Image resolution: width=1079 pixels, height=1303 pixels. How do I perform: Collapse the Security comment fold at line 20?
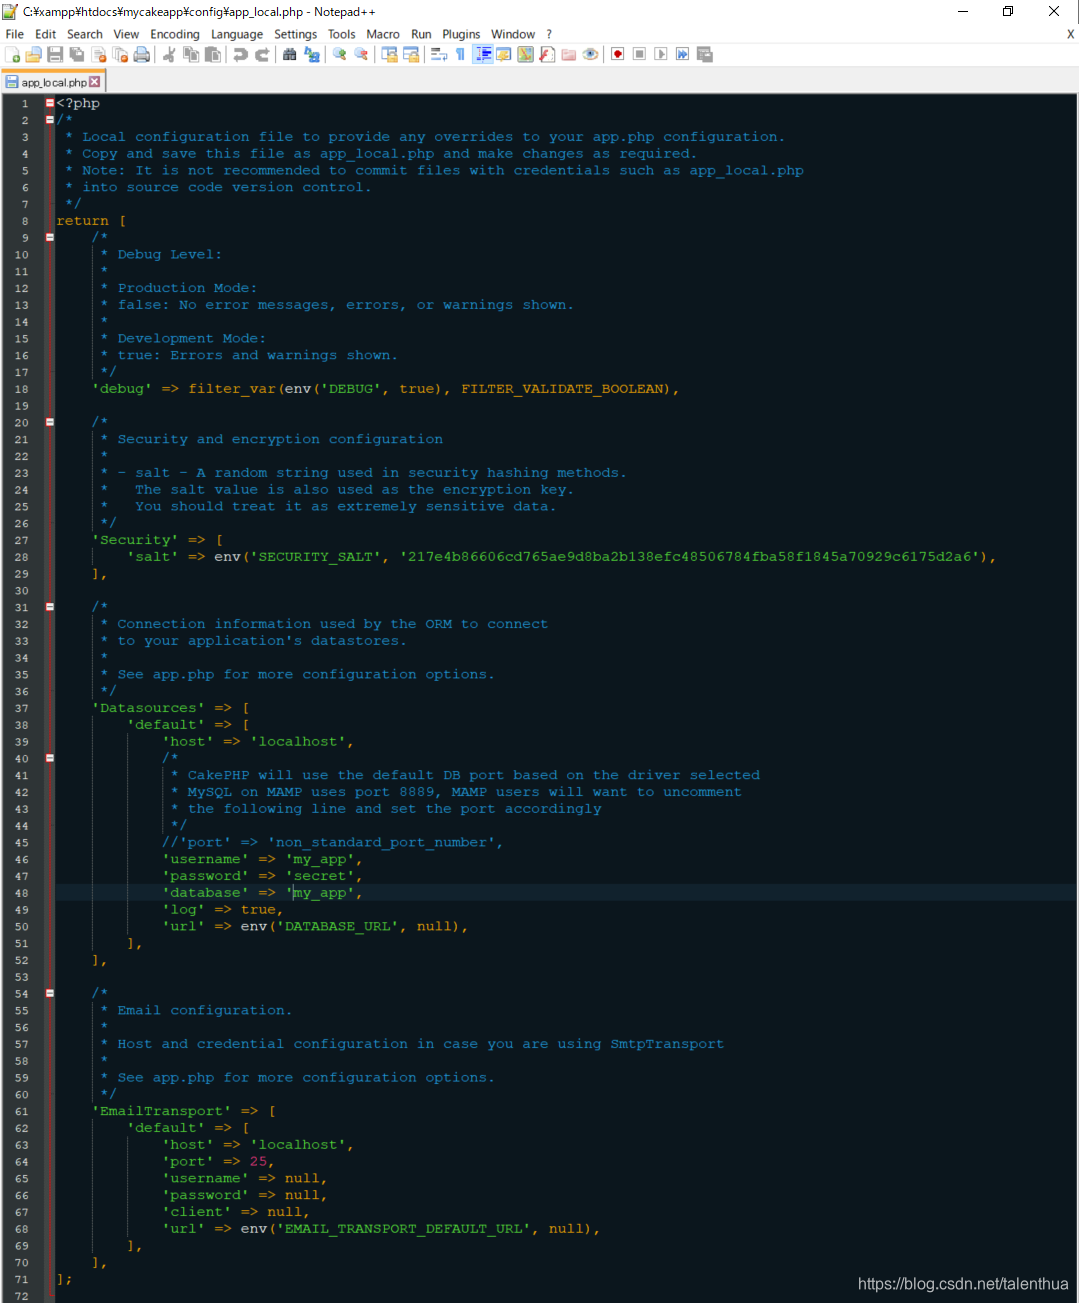(x=50, y=422)
